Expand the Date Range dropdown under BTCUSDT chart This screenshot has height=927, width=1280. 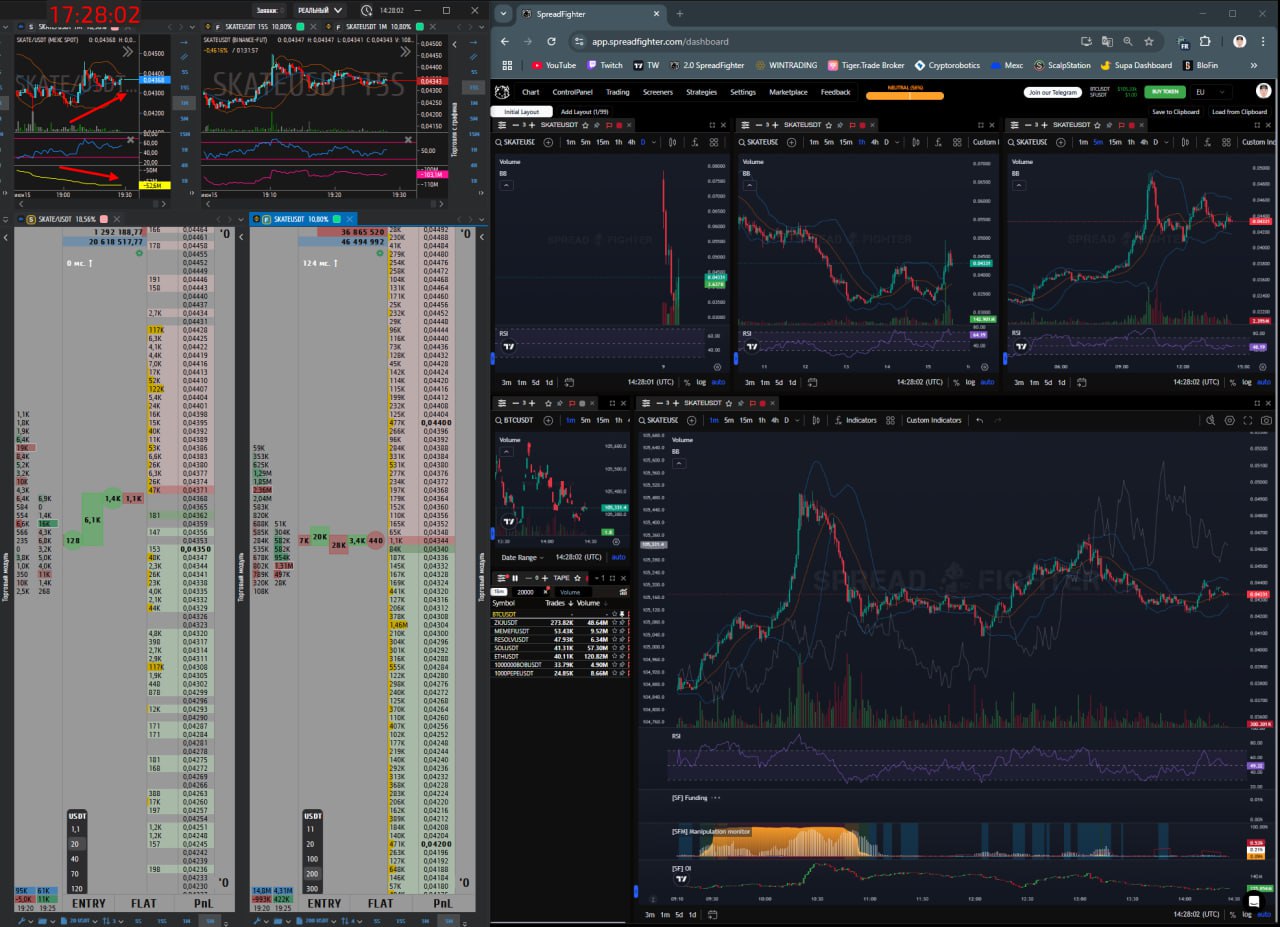tap(522, 557)
